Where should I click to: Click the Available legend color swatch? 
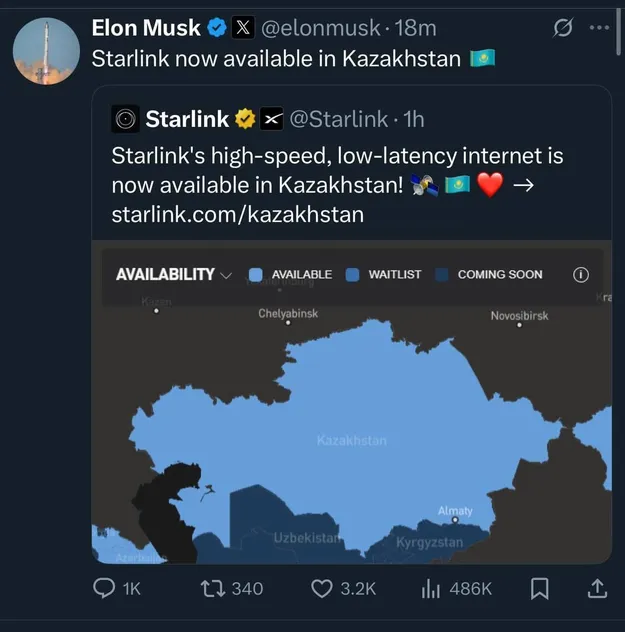tap(255, 275)
